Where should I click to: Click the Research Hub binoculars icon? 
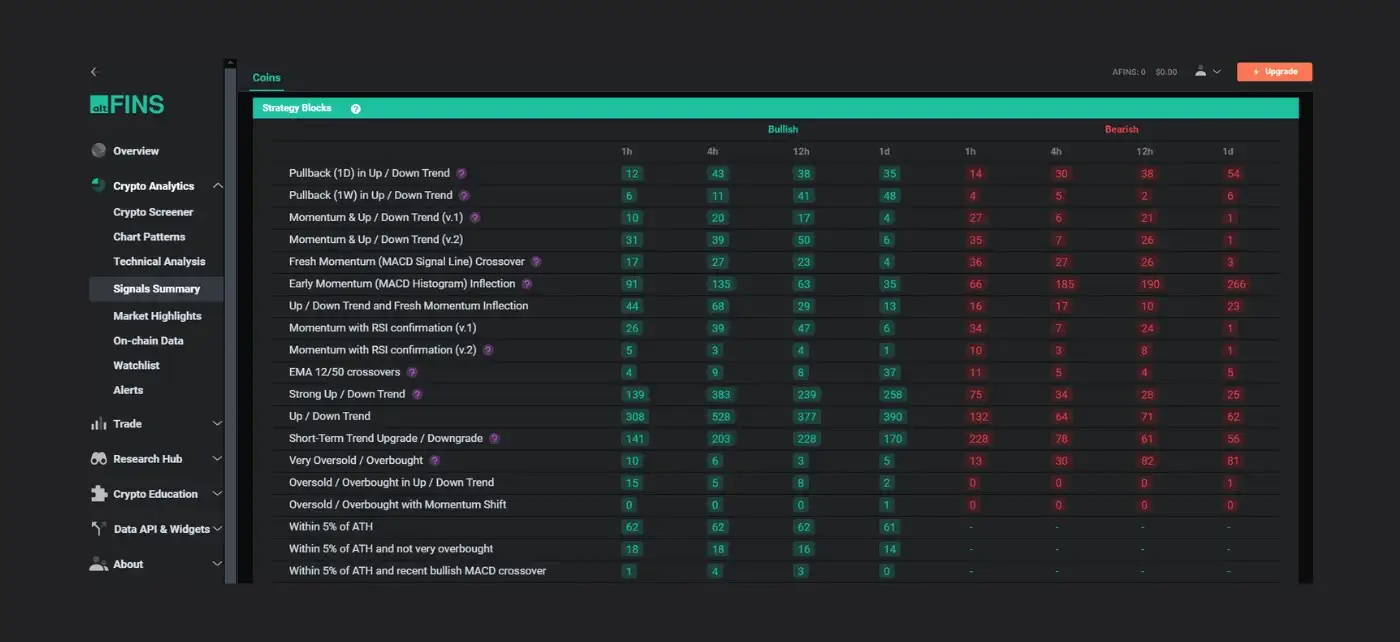pyautogui.click(x=98, y=459)
